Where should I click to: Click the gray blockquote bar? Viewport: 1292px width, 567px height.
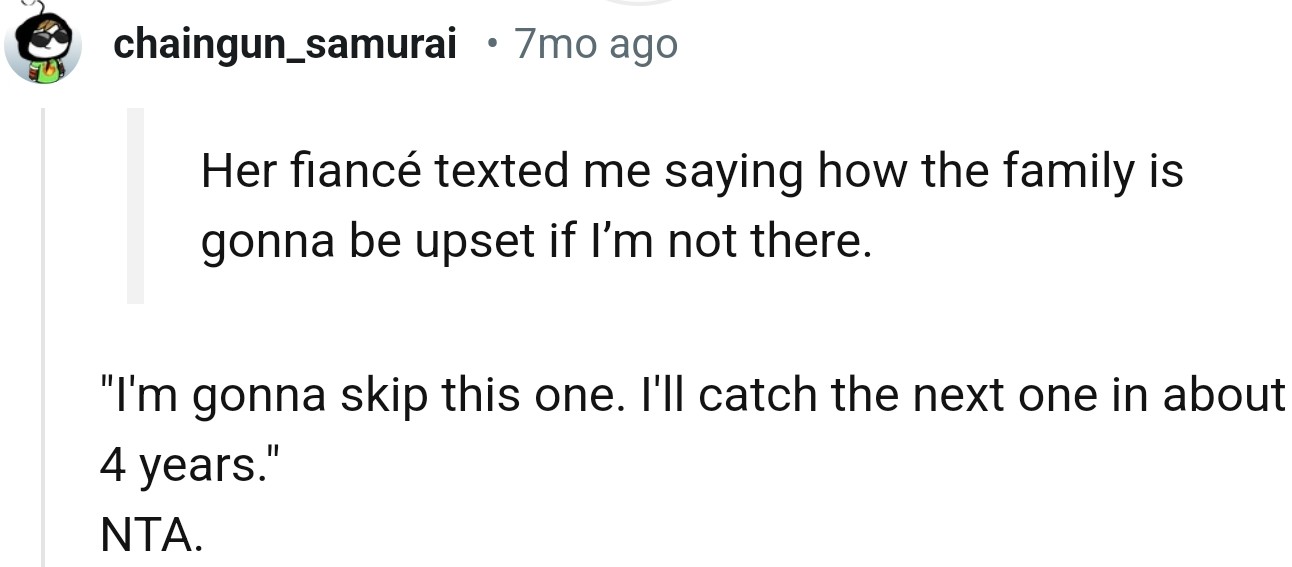tap(135, 205)
